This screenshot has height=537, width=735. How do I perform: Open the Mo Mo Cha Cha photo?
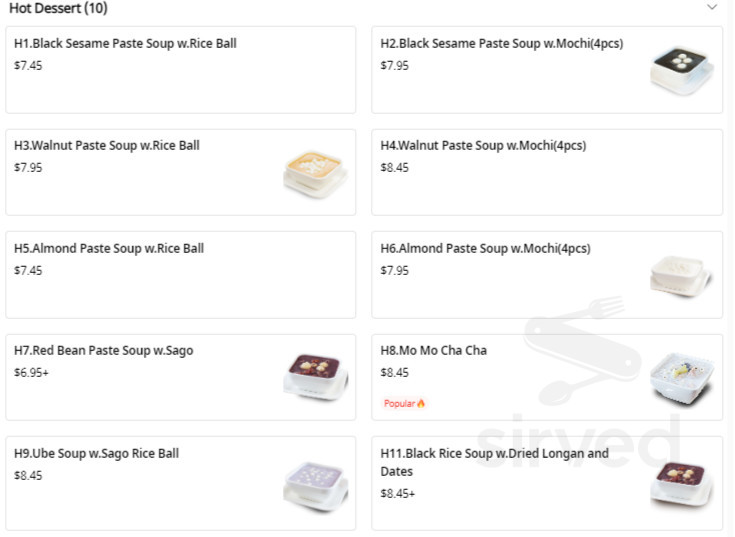(681, 377)
